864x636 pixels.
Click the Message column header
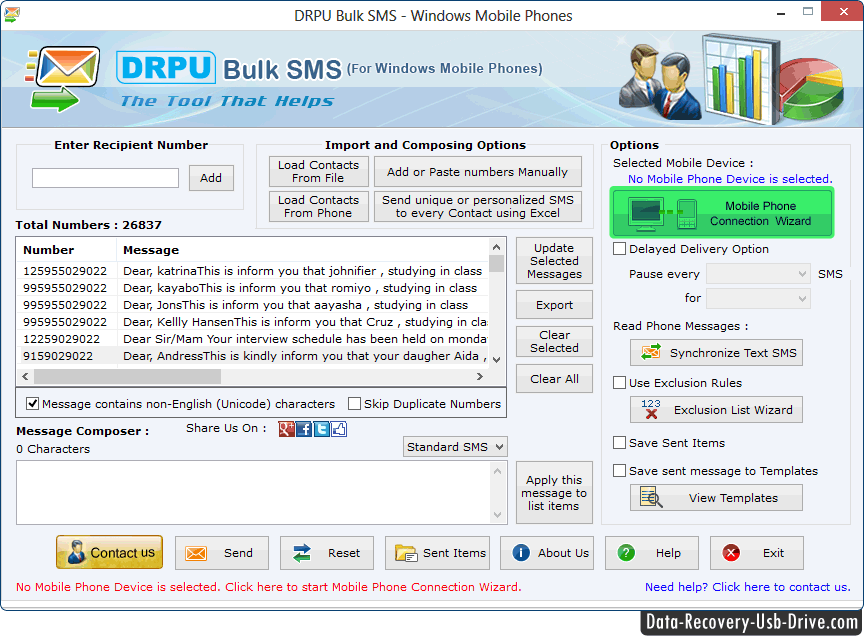click(303, 250)
